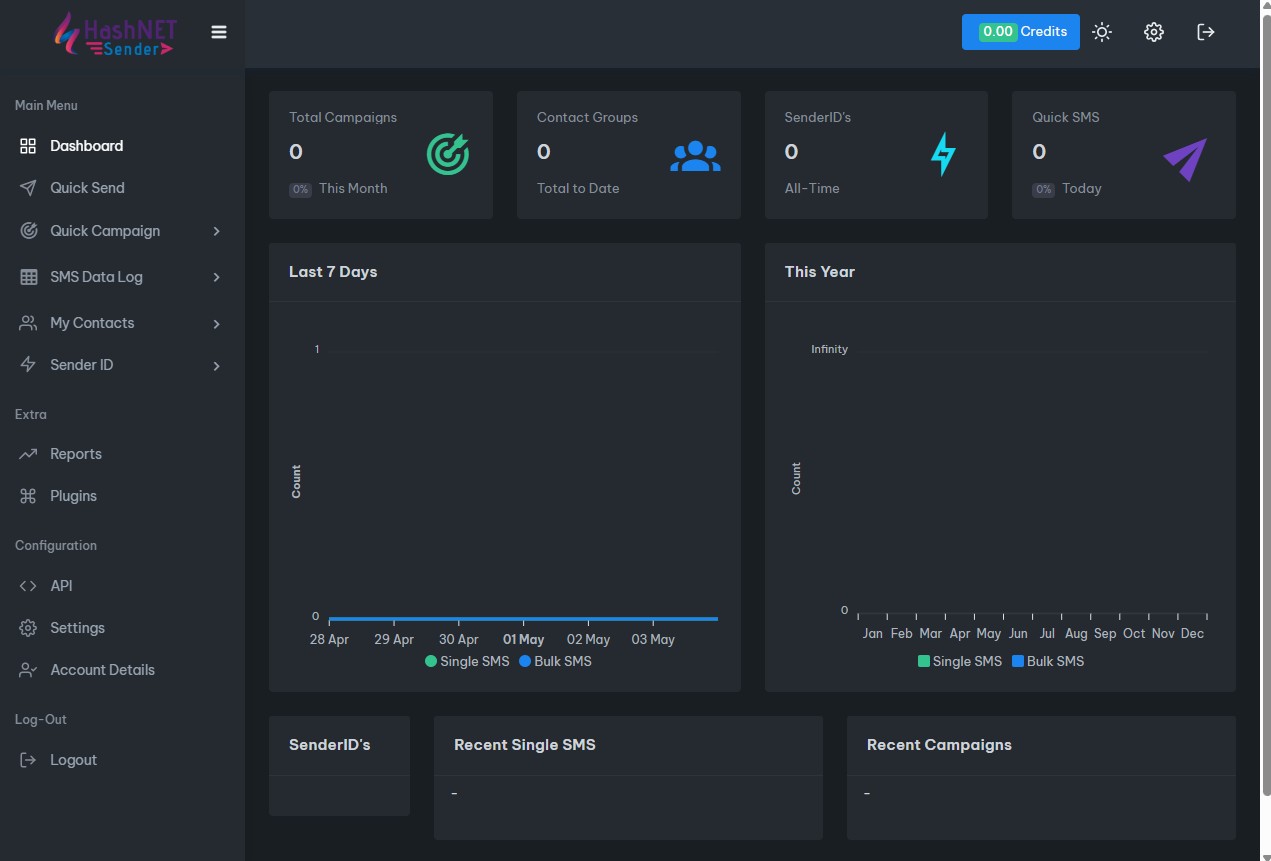Toggle Bulk SMS legend in This Year chart
Image resolution: width=1271 pixels, height=861 pixels.
click(x=1047, y=661)
